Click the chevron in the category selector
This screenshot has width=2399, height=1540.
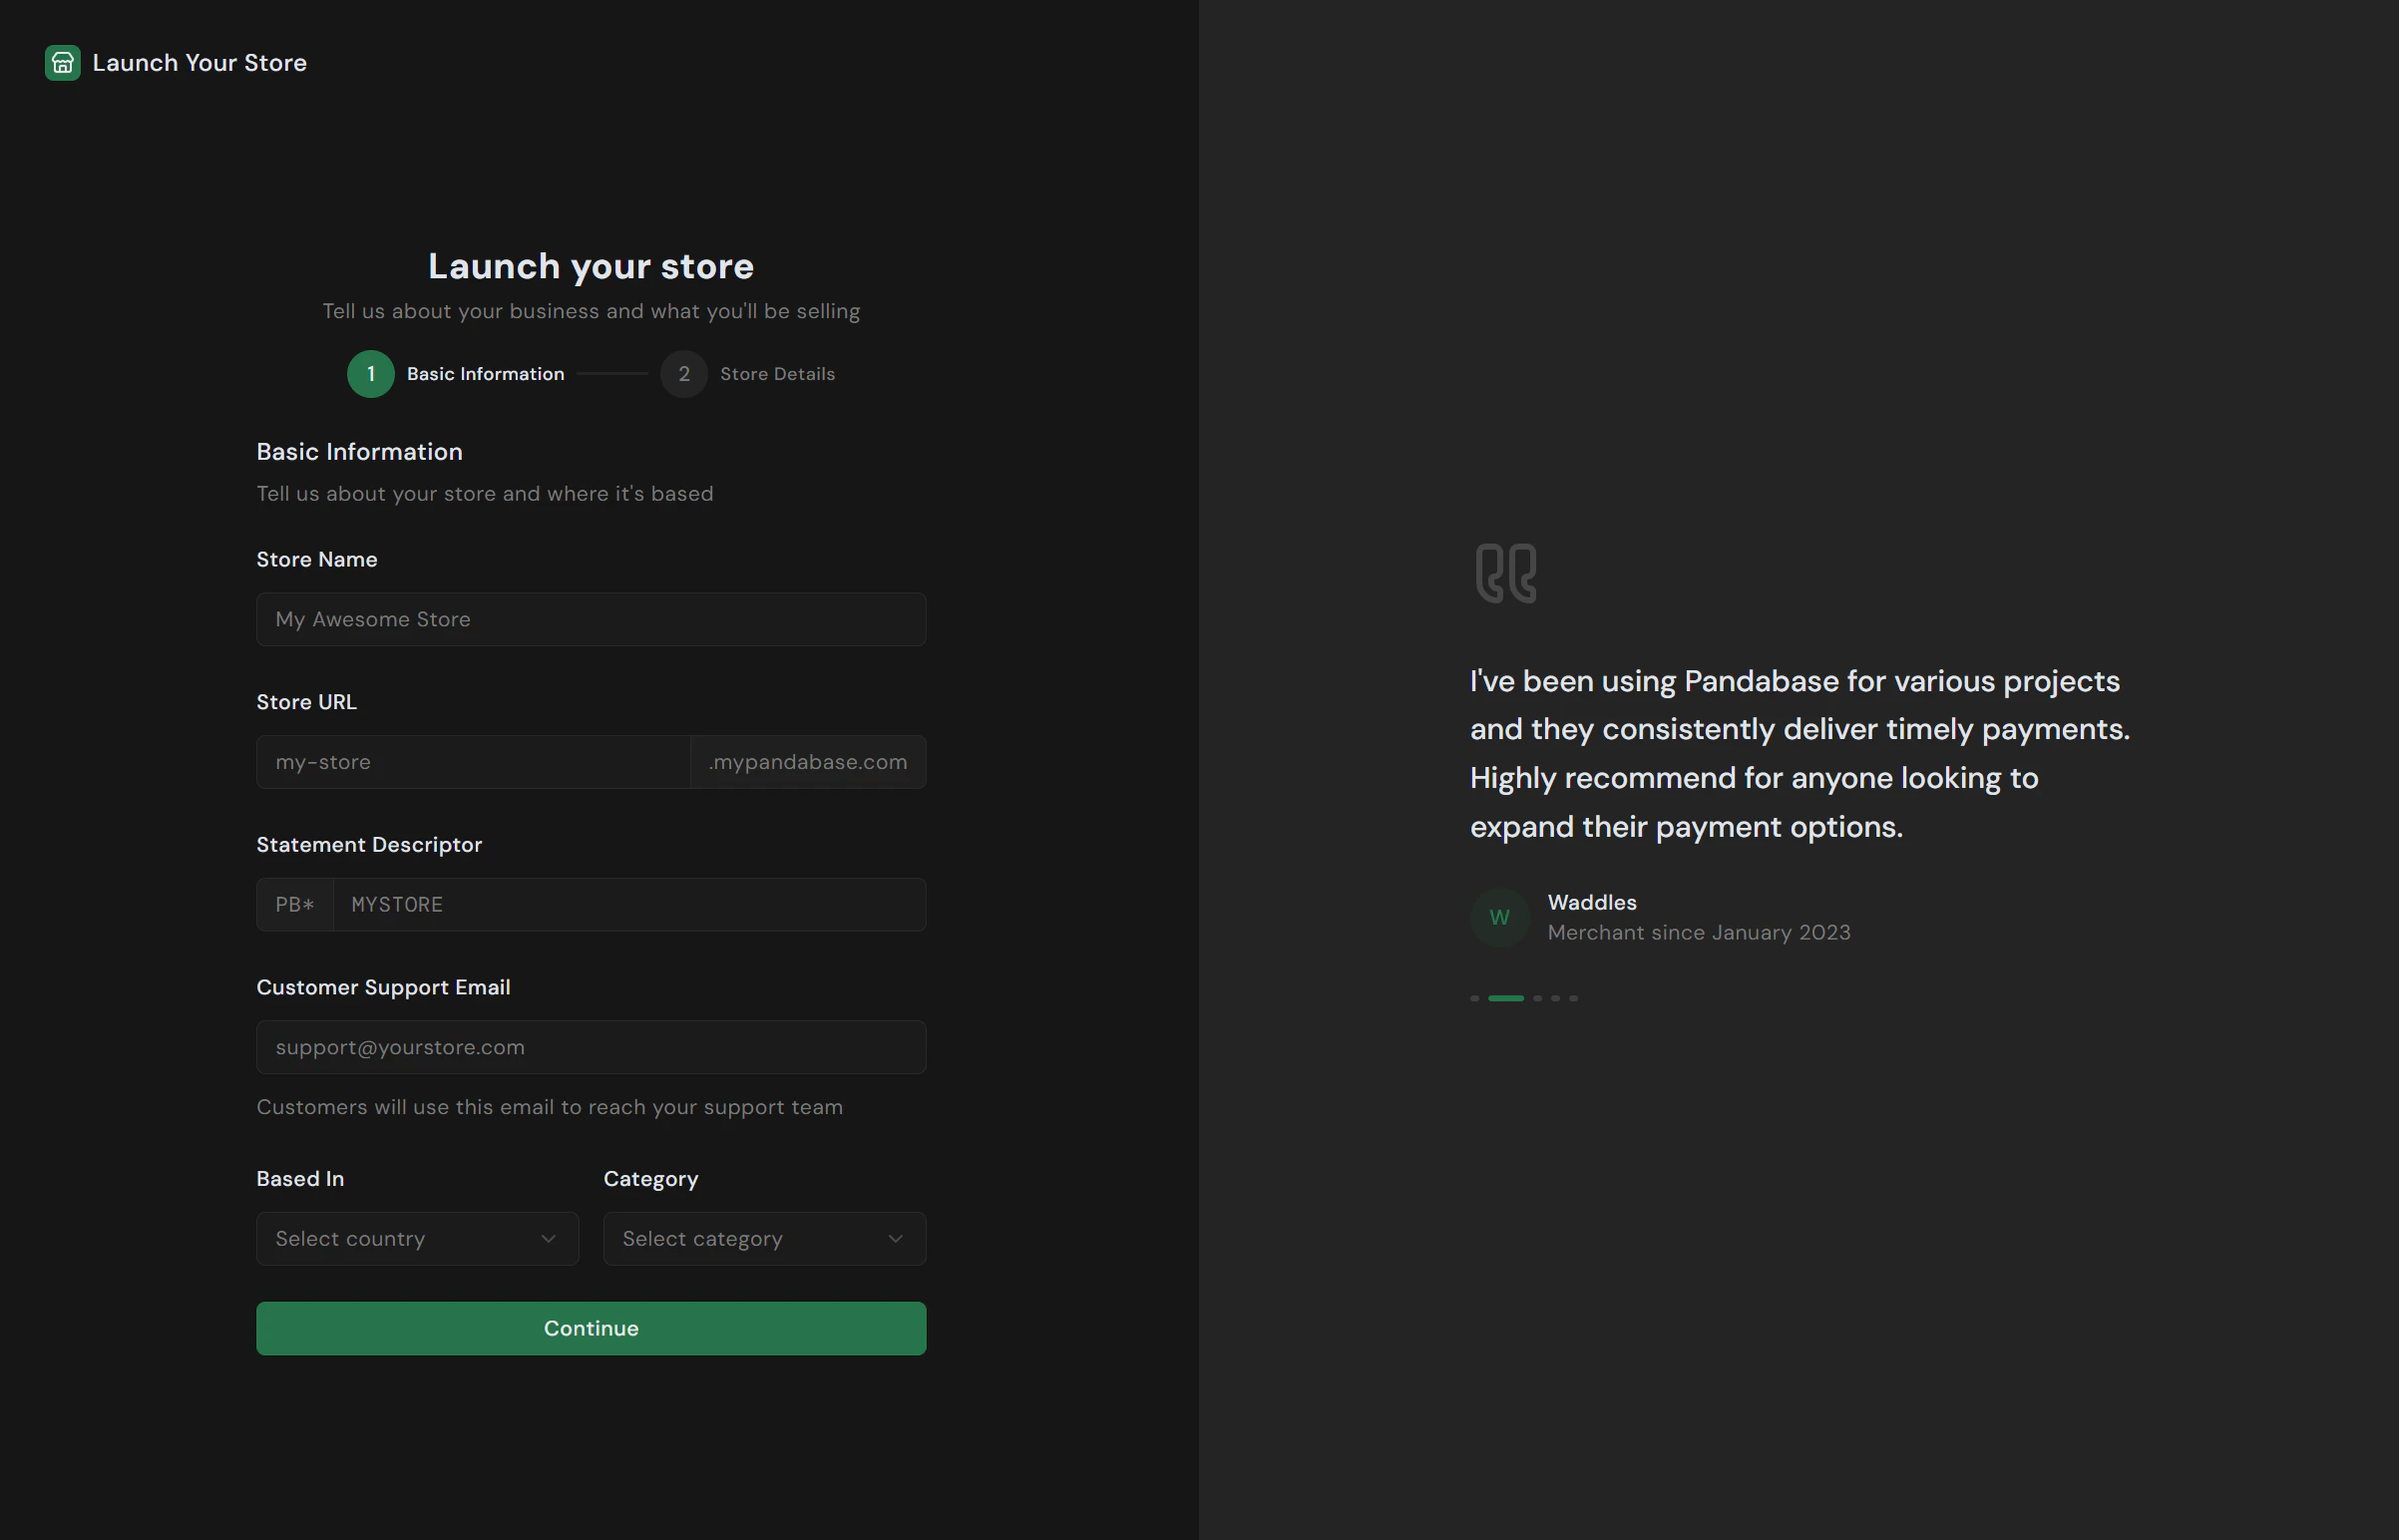[x=895, y=1239]
